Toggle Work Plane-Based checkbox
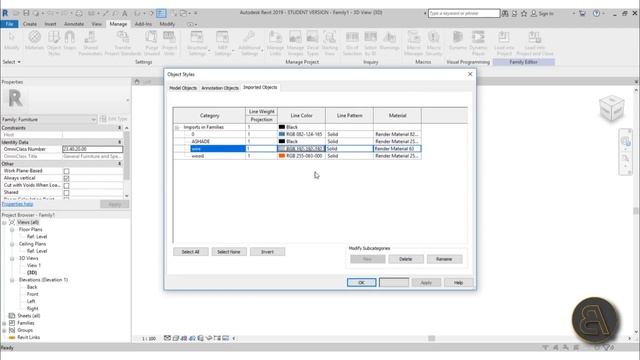 coord(67,171)
